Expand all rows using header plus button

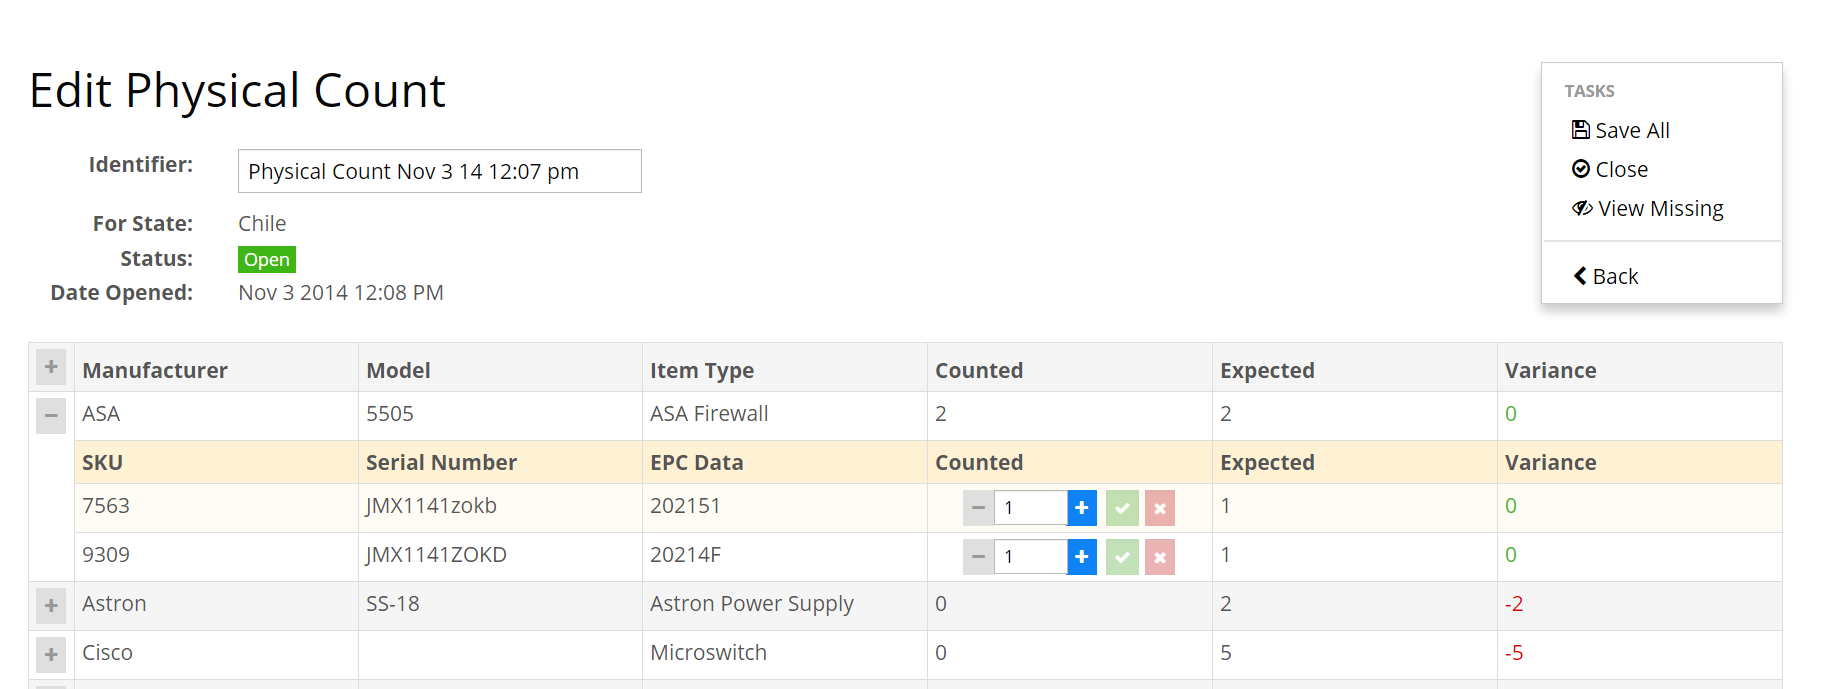[x=51, y=367]
